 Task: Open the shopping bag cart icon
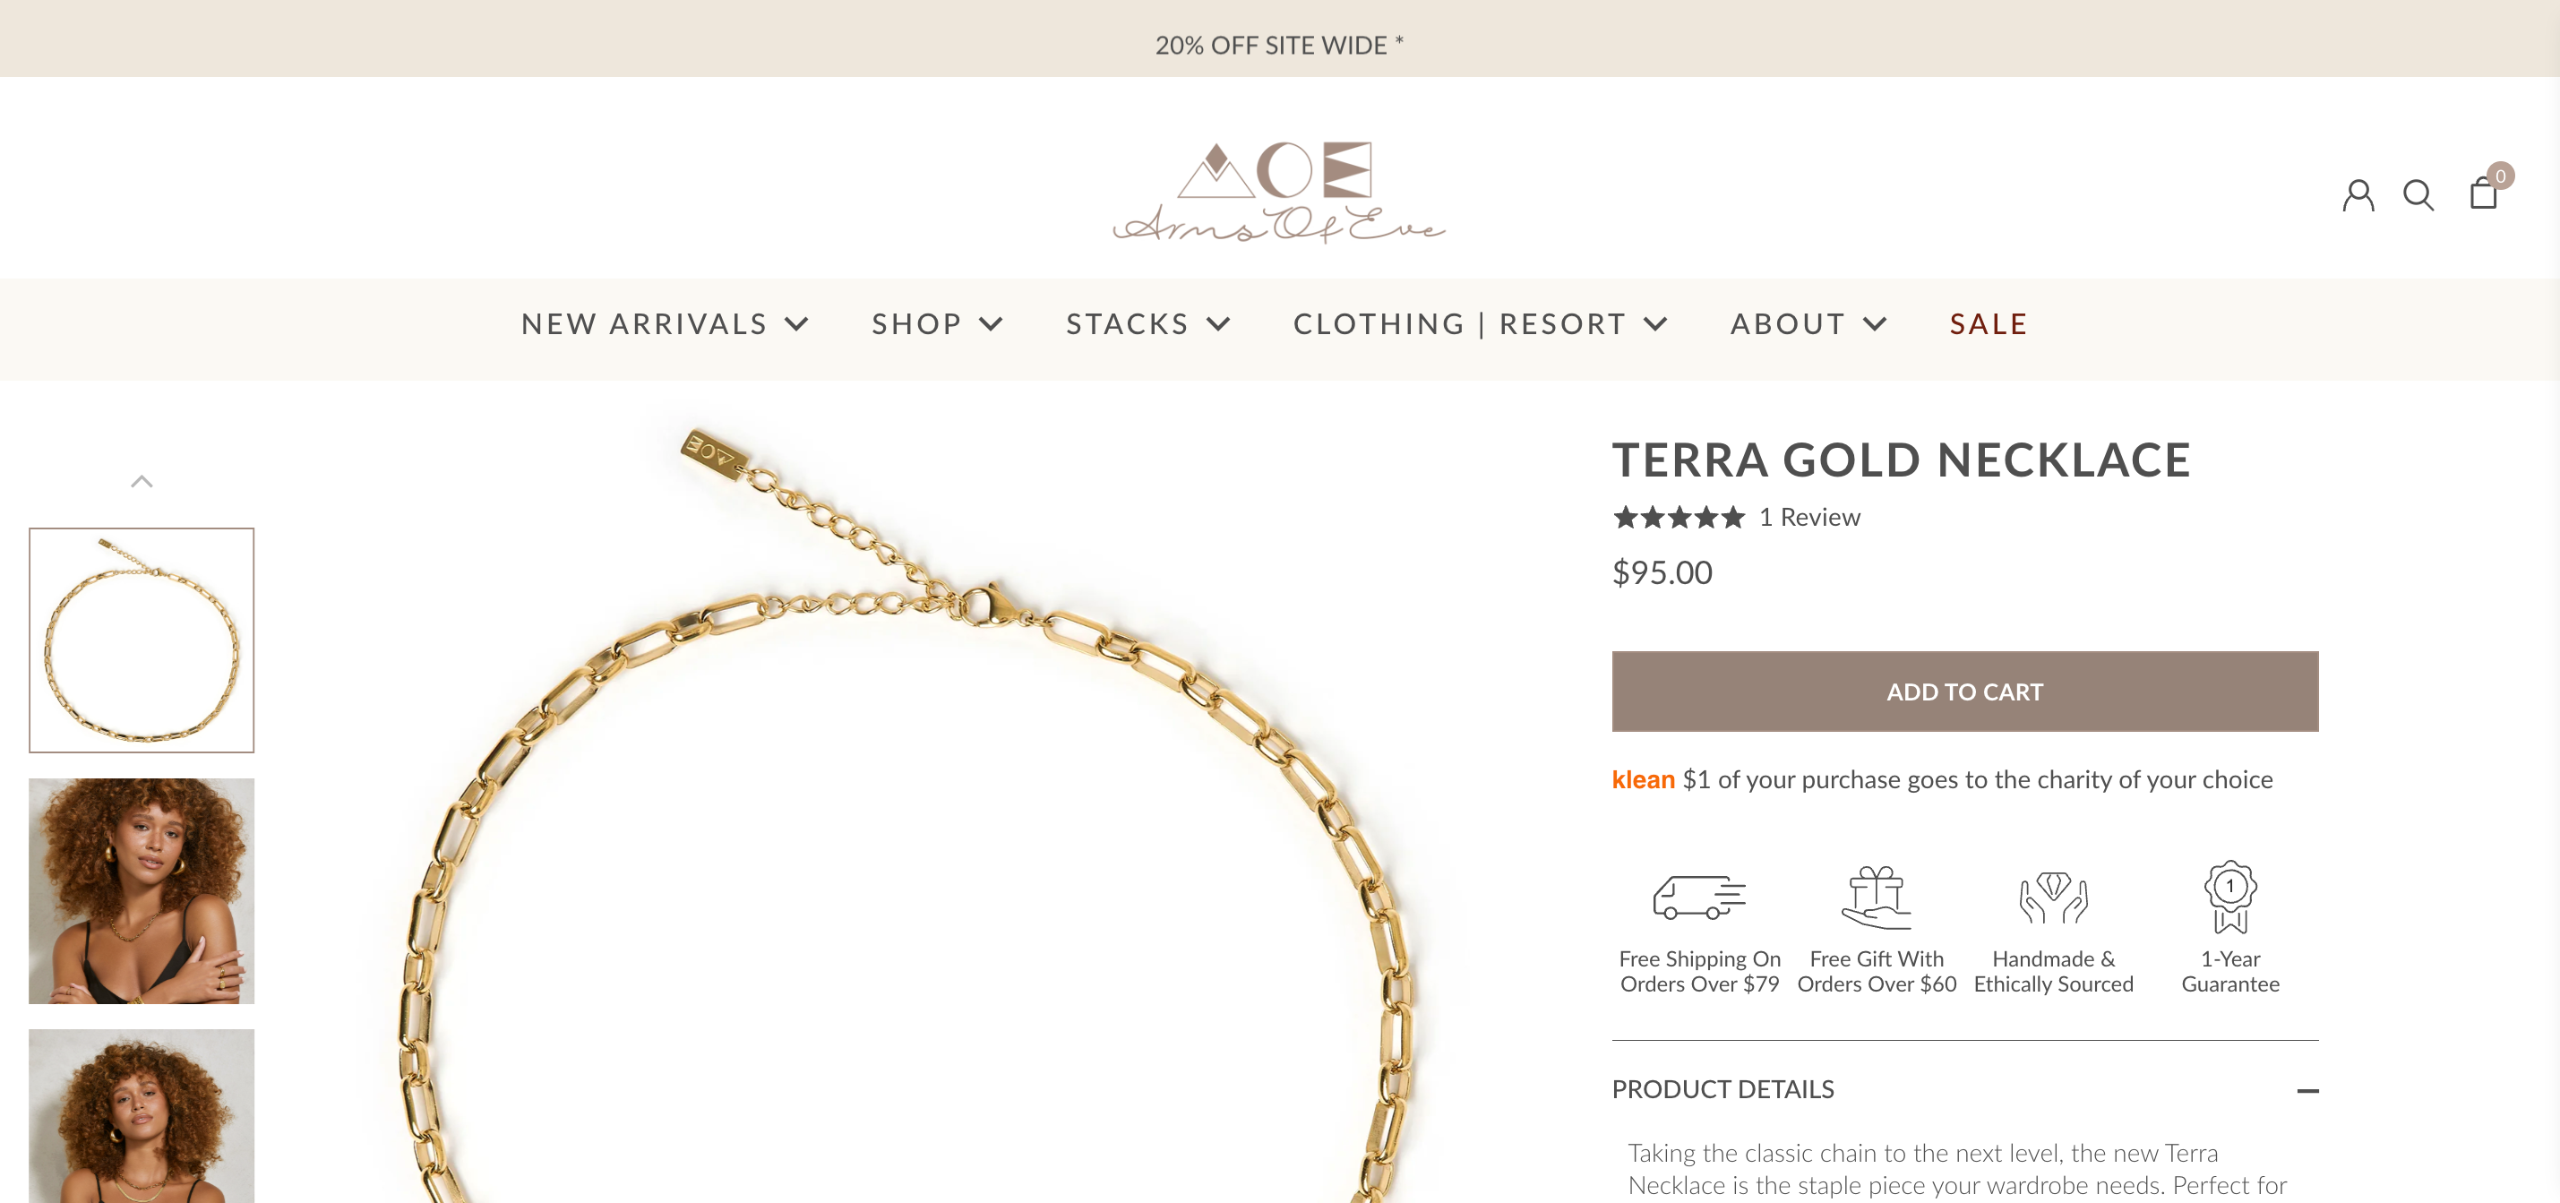click(2483, 193)
